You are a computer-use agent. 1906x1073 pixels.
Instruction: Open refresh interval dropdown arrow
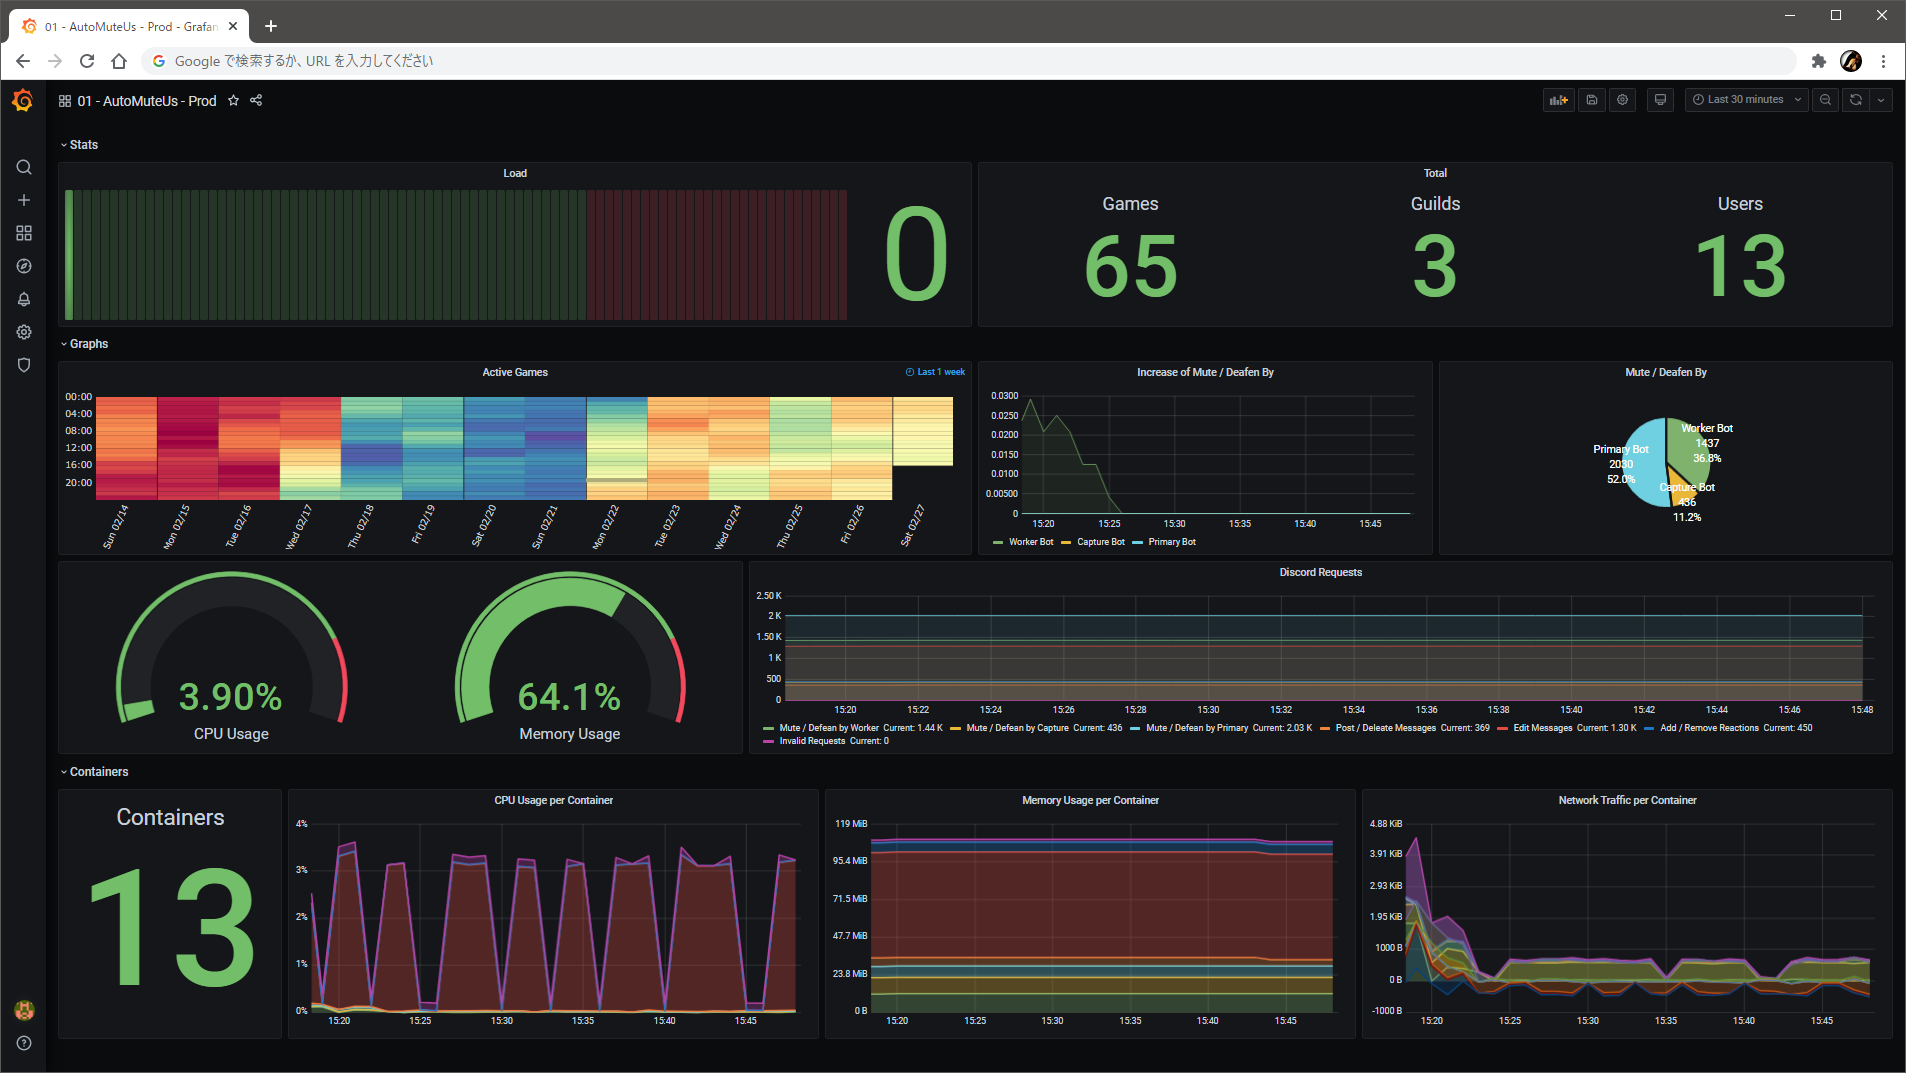(1881, 100)
